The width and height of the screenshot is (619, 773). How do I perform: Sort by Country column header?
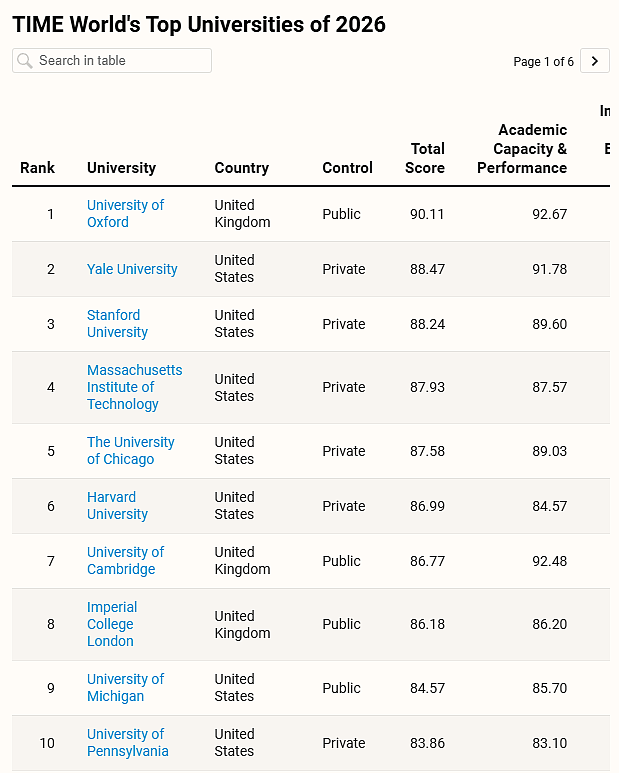pyautogui.click(x=241, y=168)
